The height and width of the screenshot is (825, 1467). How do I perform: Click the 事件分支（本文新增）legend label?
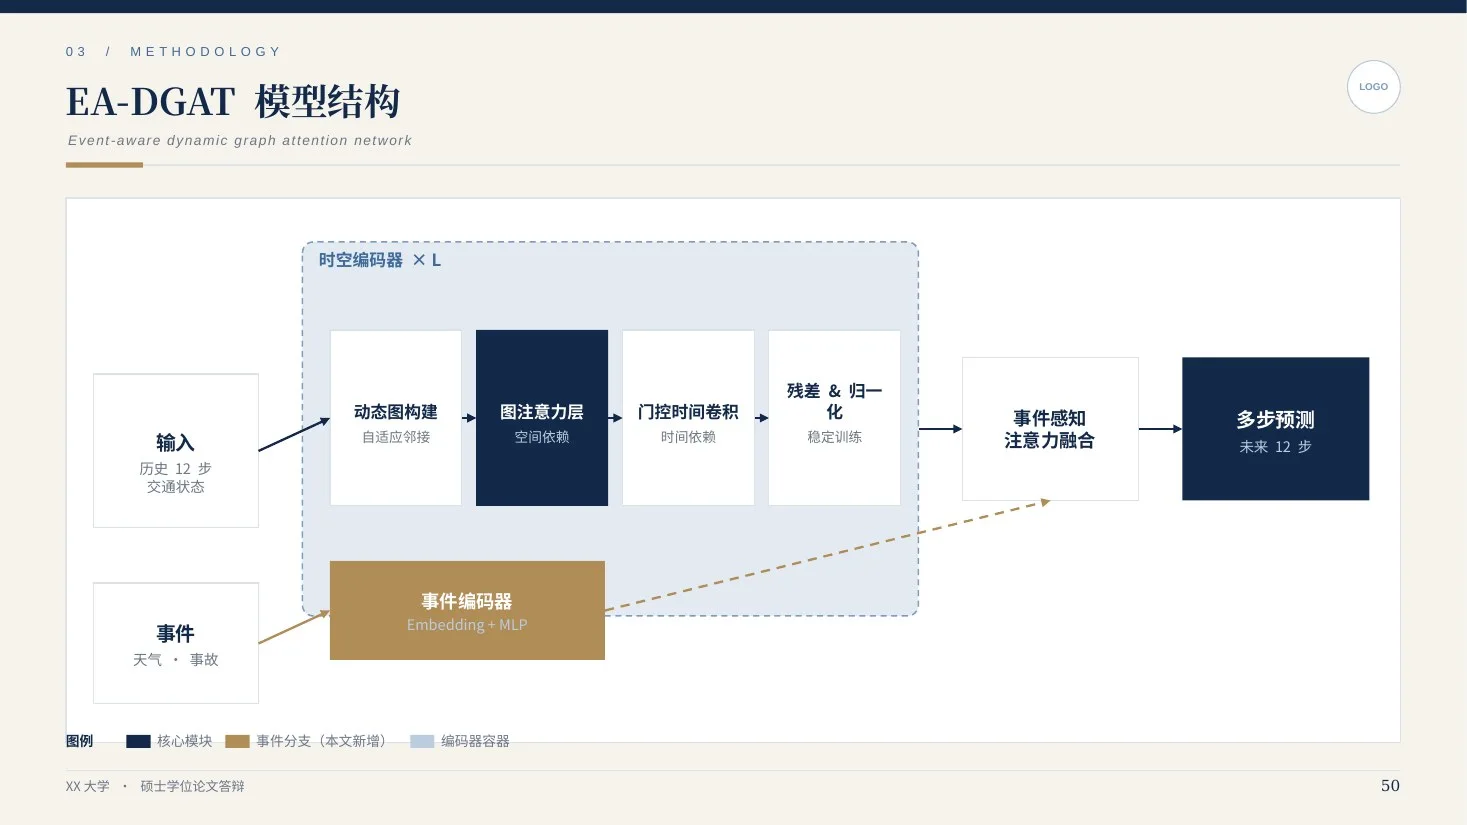(x=321, y=741)
